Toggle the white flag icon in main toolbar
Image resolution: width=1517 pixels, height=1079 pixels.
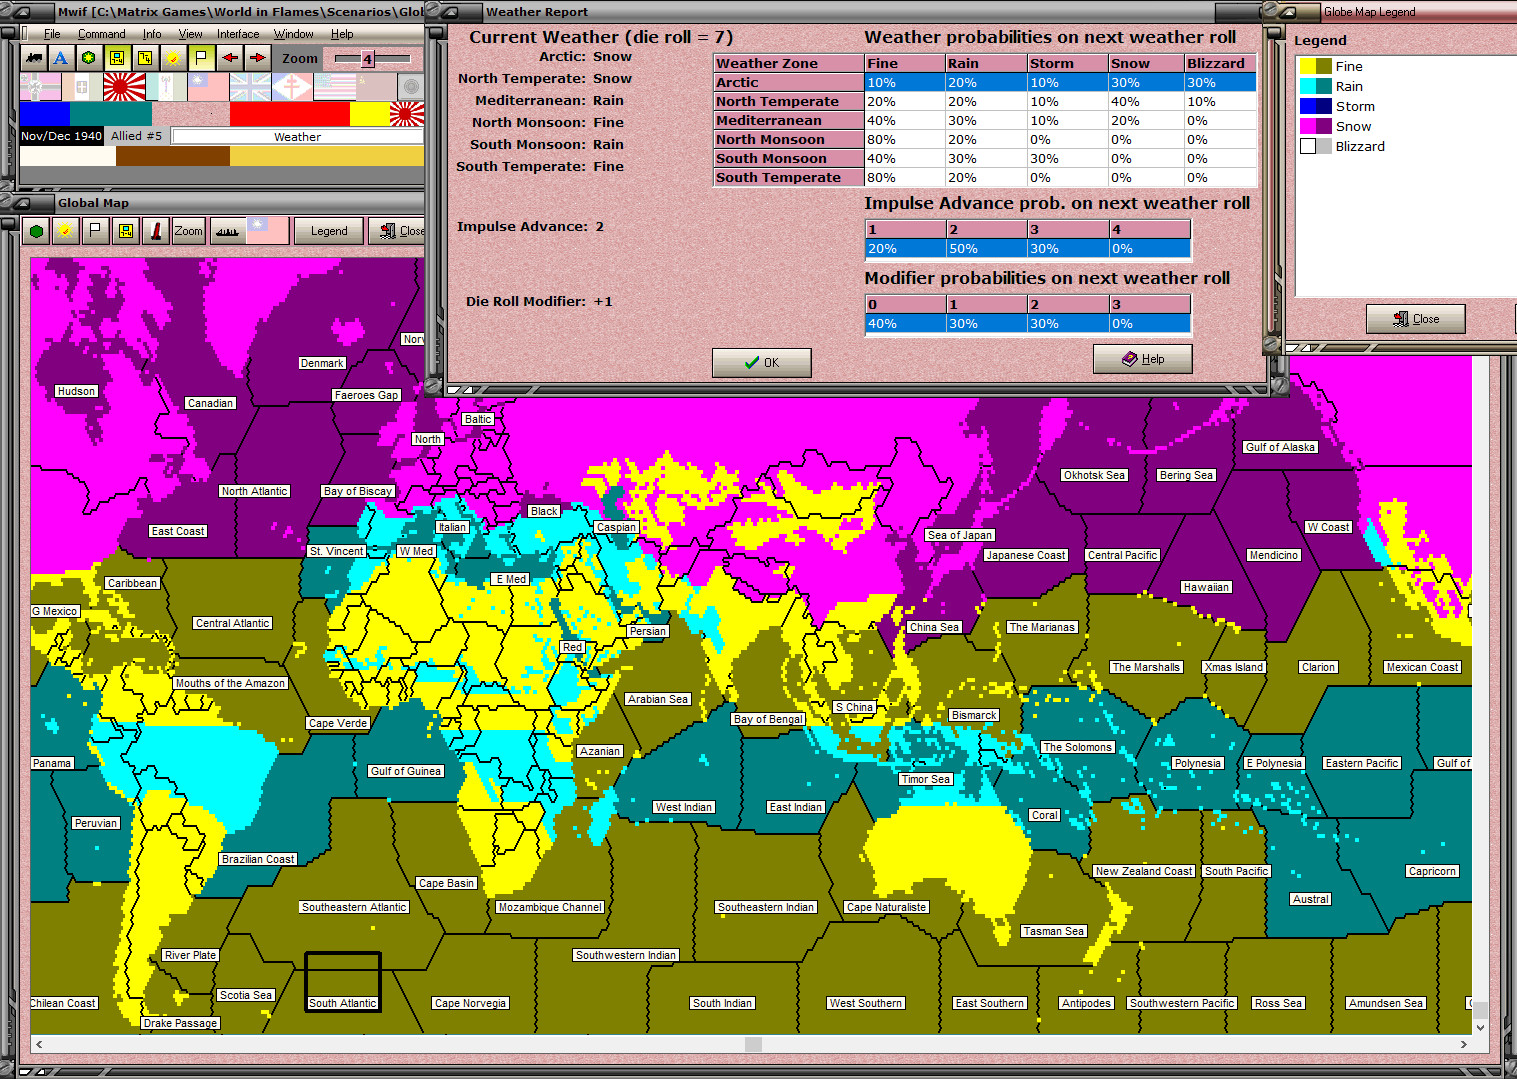click(201, 58)
